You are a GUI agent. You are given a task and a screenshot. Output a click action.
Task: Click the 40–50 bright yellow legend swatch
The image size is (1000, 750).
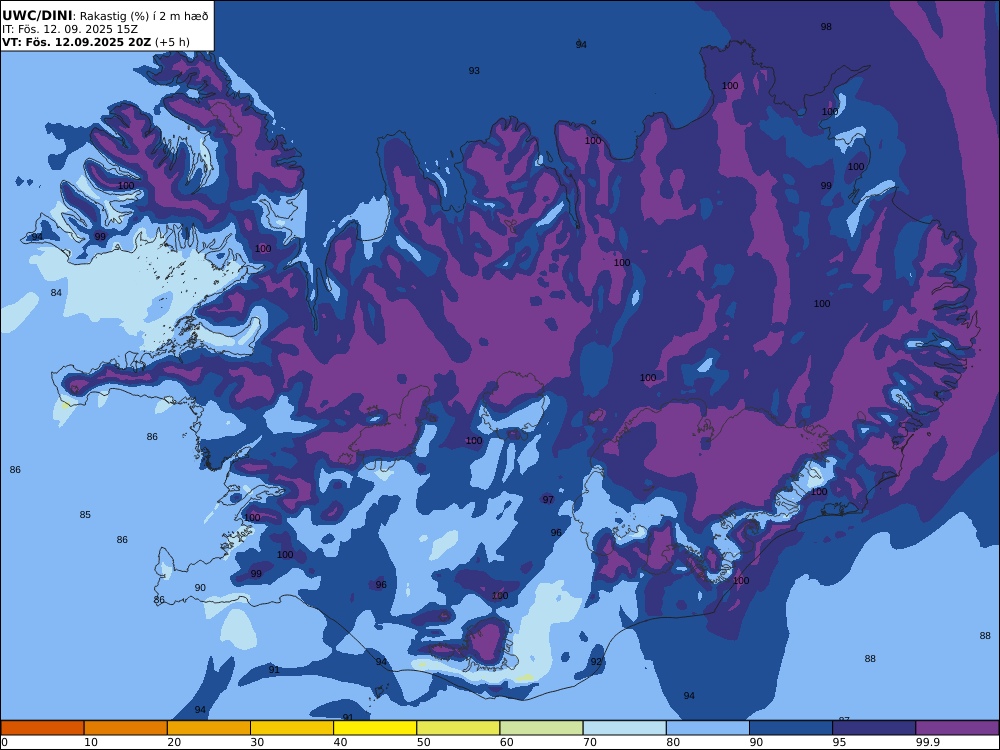(375, 728)
